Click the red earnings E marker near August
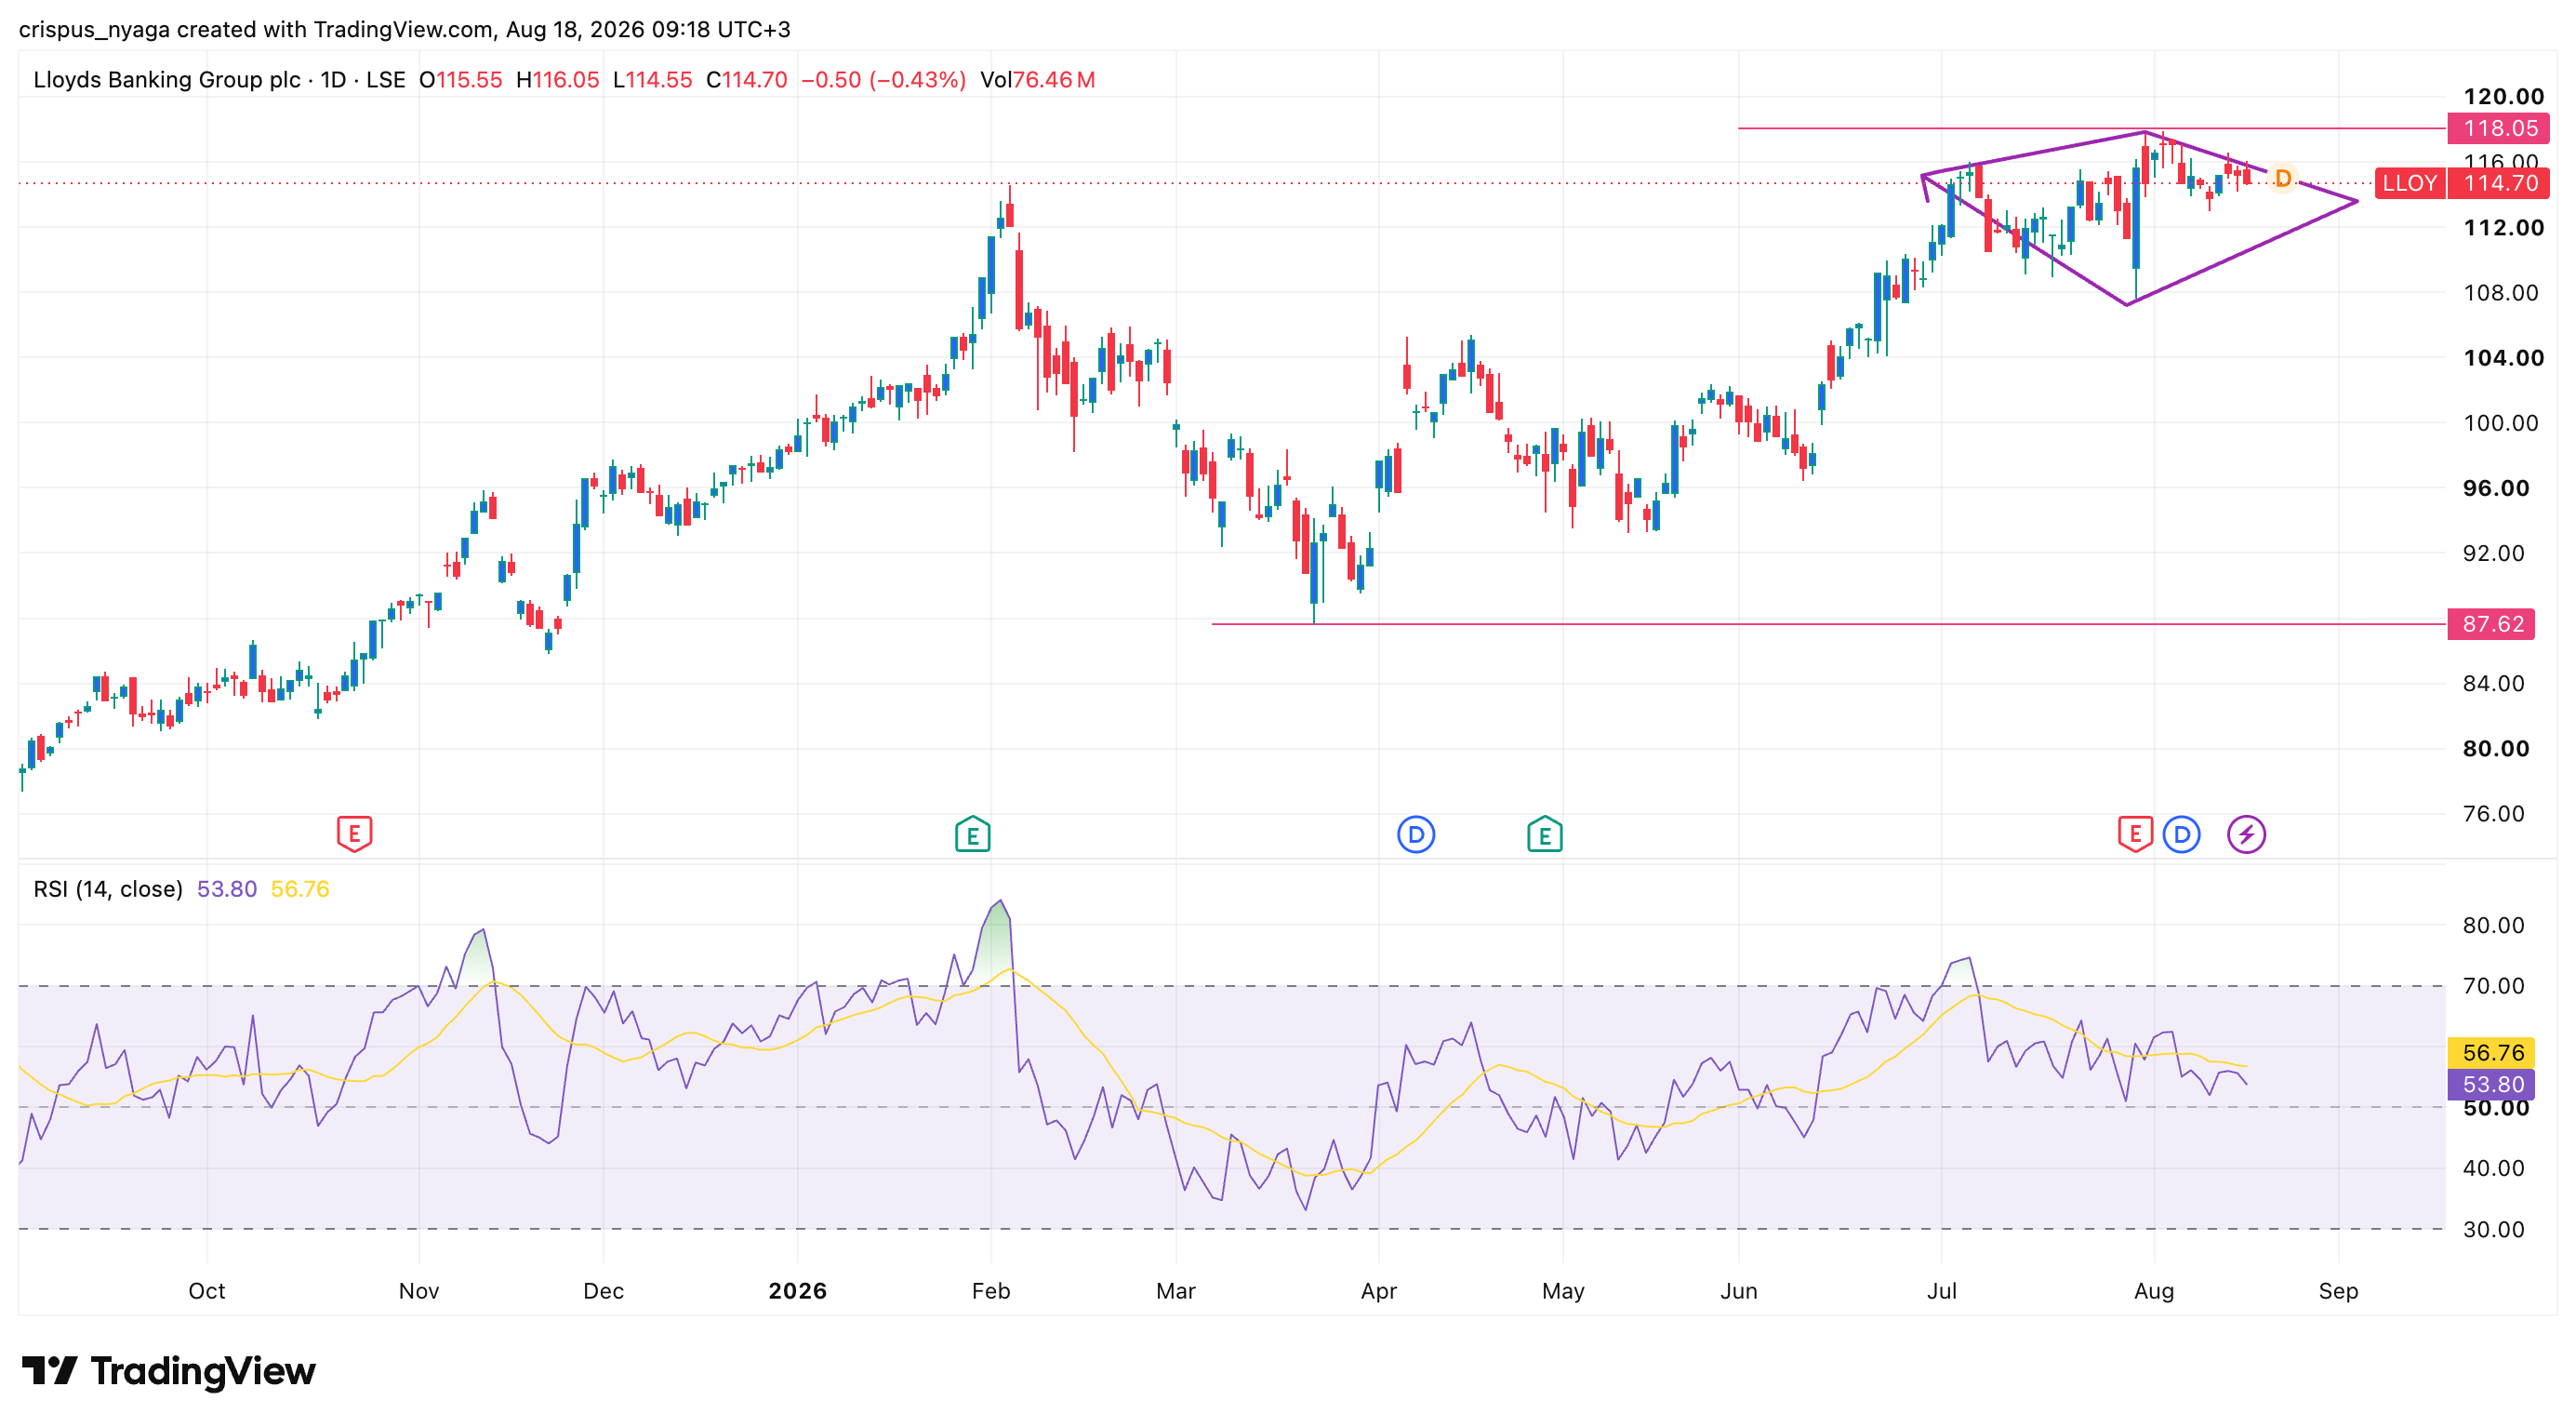Image resolution: width=2576 pixels, height=1427 pixels. pyautogui.click(x=2134, y=833)
